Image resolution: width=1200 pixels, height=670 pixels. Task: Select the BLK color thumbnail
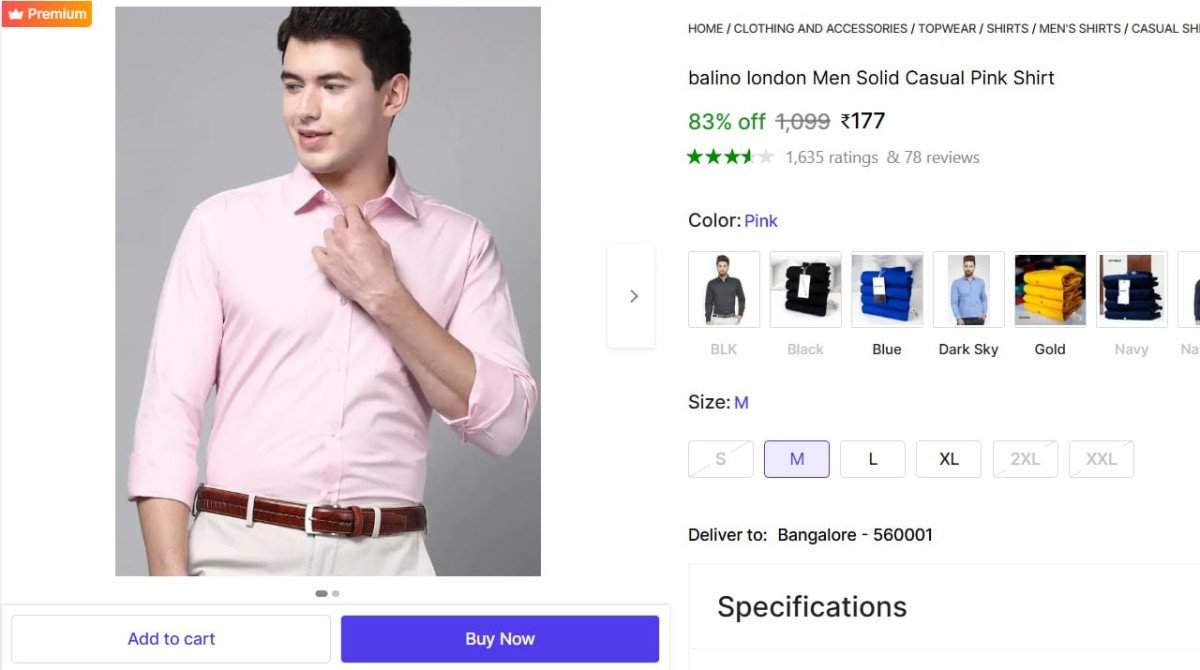pos(724,290)
